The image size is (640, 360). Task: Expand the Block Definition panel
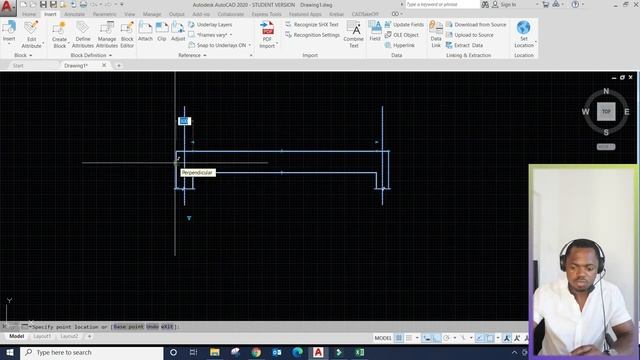[x=91, y=55]
